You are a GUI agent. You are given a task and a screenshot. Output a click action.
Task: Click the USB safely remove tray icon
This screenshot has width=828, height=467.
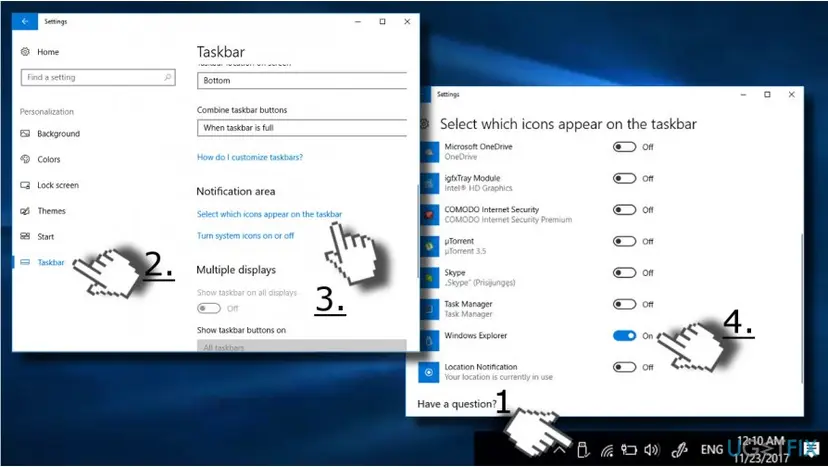pos(583,450)
